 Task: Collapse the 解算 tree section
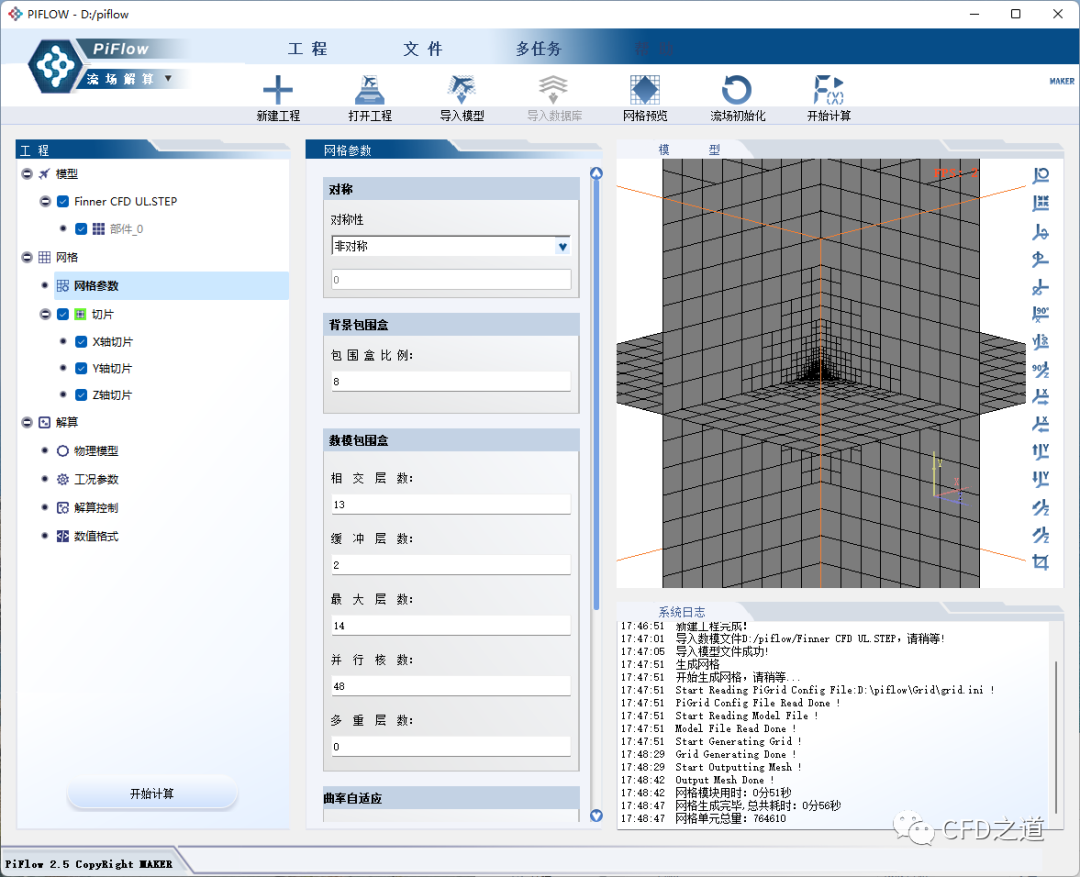(x=26, y=423)
